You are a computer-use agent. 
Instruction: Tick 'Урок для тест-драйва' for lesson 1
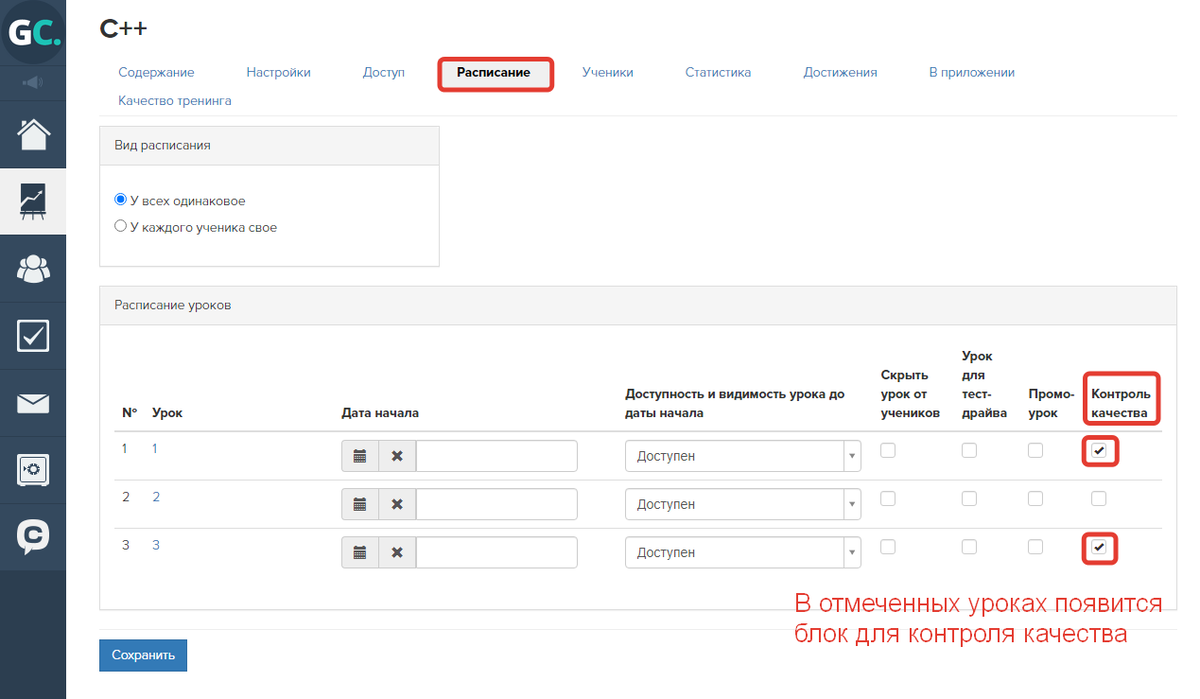pos(969,450)
